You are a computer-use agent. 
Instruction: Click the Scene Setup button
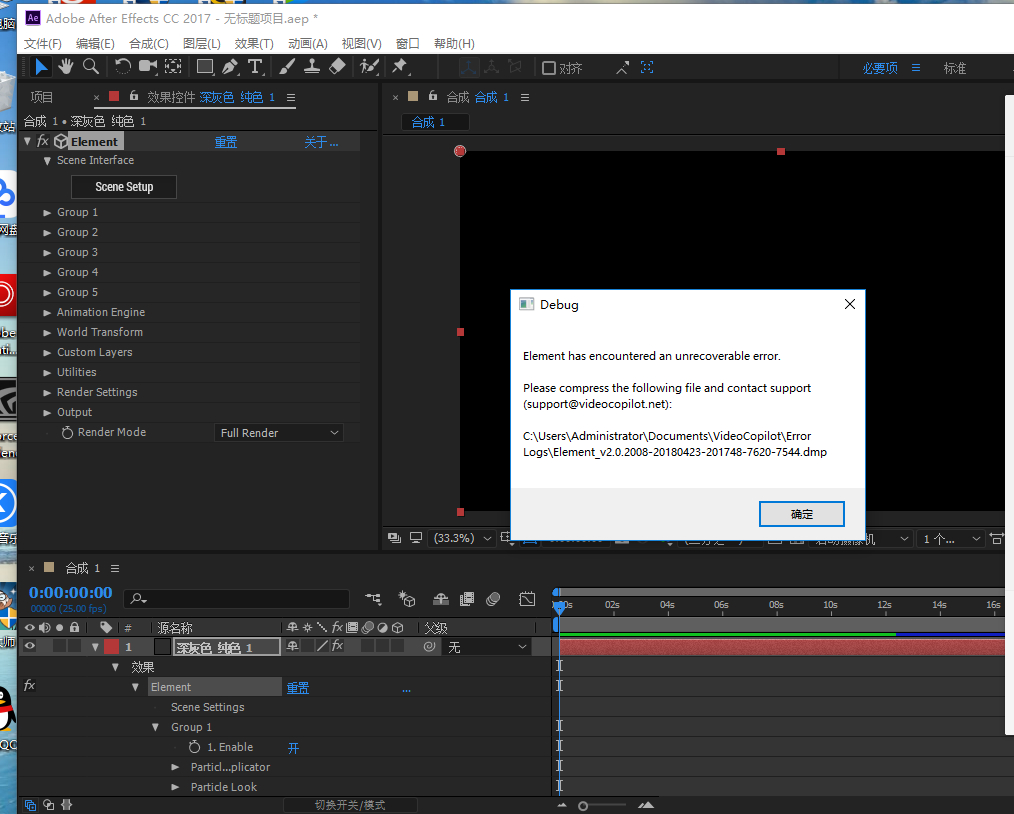click(x=124, y=187)
